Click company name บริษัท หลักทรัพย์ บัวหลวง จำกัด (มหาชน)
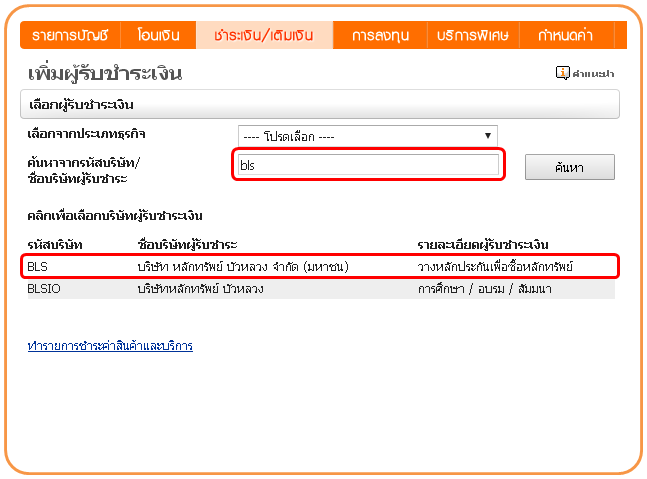 243,267
